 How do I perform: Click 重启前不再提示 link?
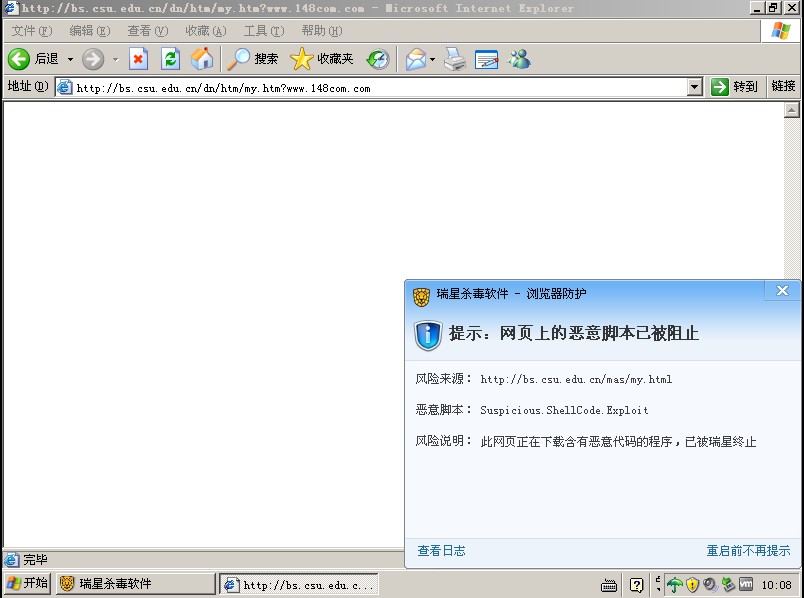[x=748, y=551]
